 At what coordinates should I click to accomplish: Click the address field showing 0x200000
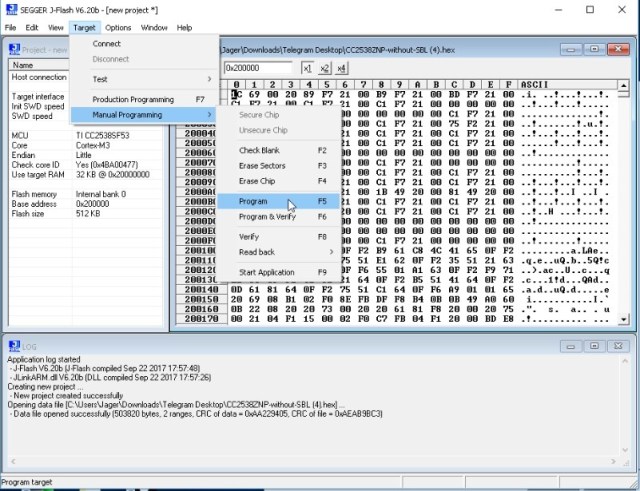(258, 68)
